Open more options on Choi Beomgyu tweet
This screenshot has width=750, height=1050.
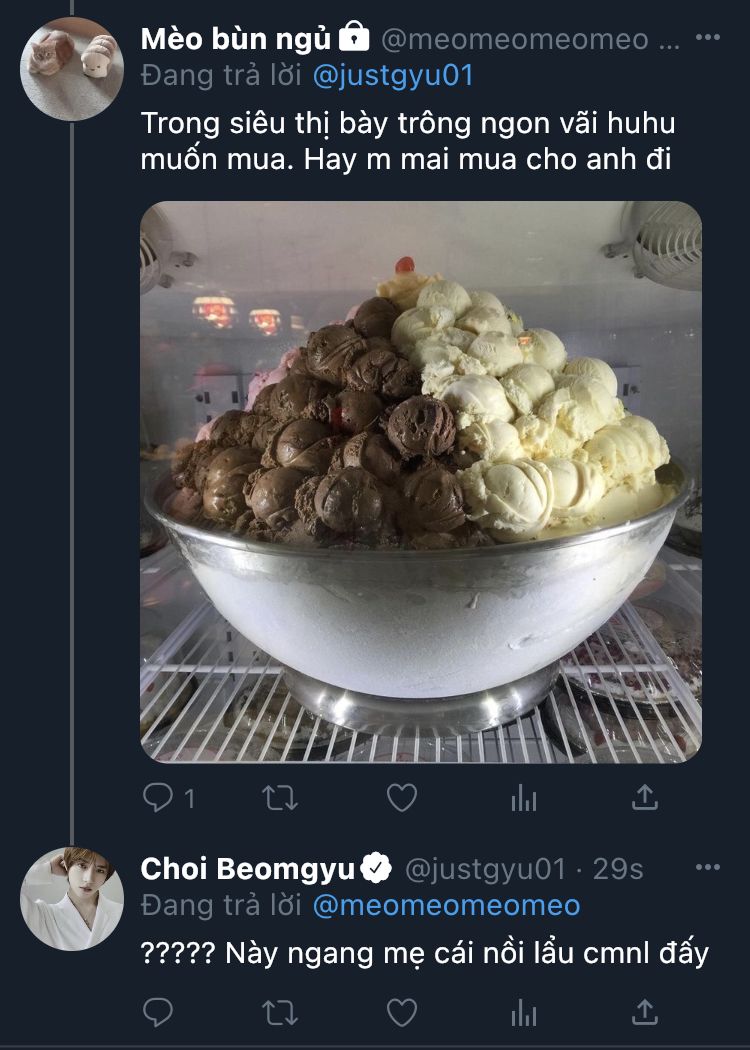(x=708, y=867)
